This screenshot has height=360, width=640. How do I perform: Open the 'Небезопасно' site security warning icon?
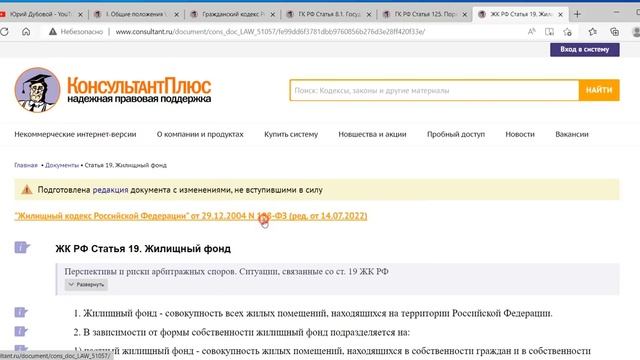click(x=53, y=31)
